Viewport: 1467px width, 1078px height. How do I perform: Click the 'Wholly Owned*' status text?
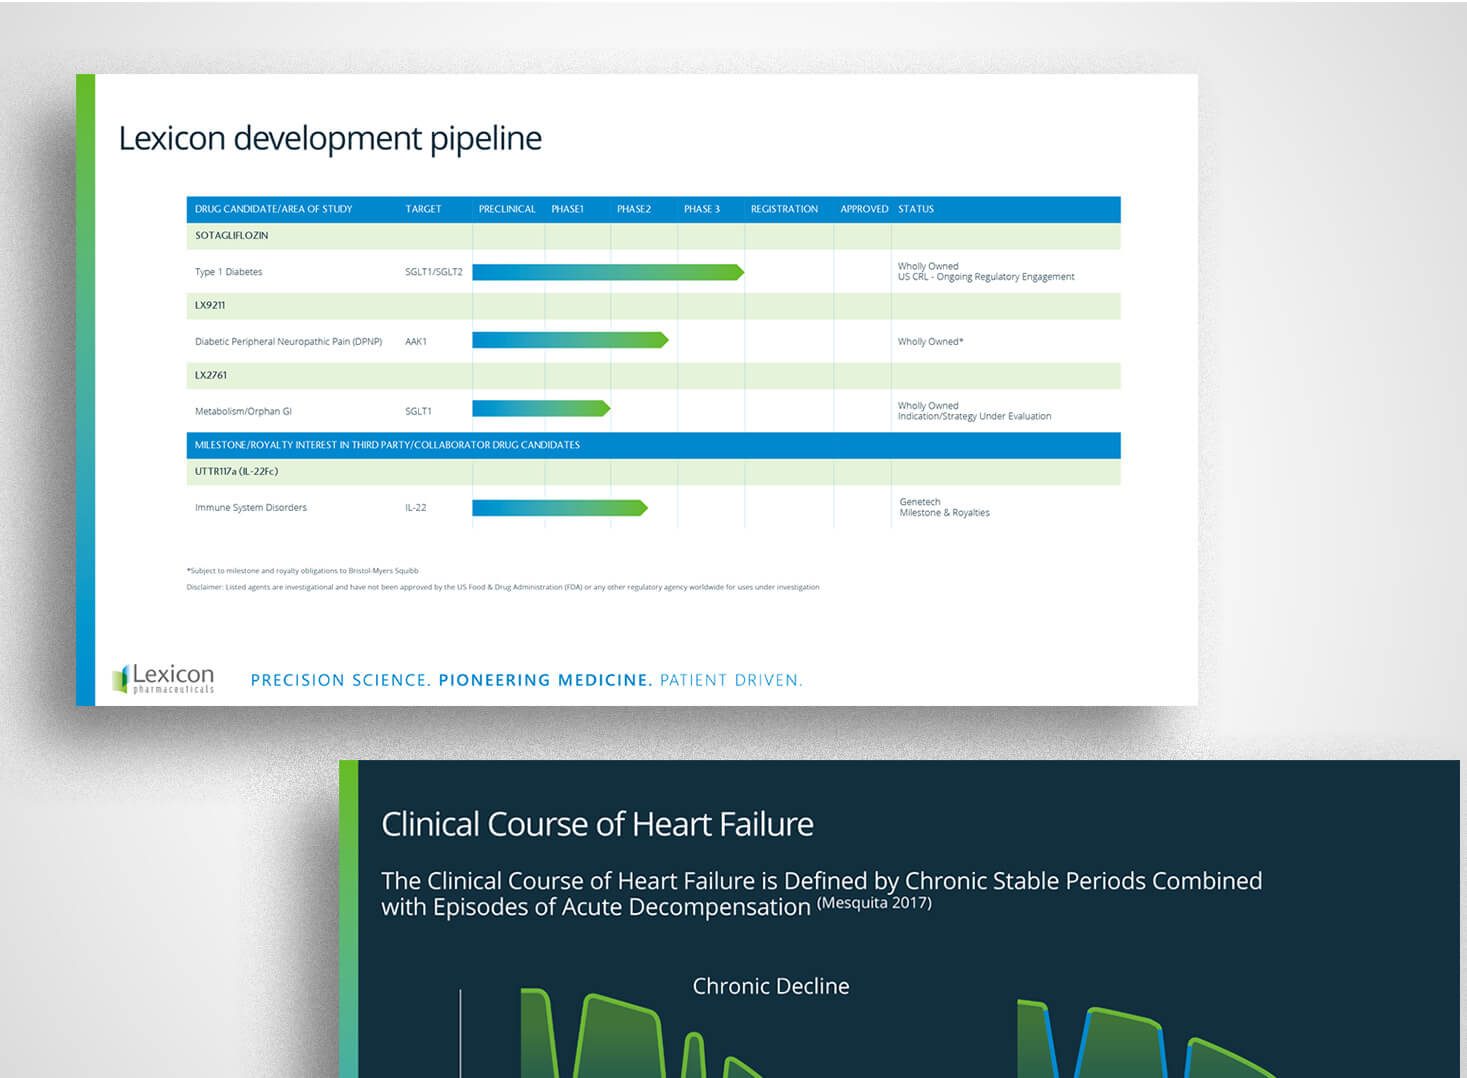pyautogui.click(x=930, y=342)
